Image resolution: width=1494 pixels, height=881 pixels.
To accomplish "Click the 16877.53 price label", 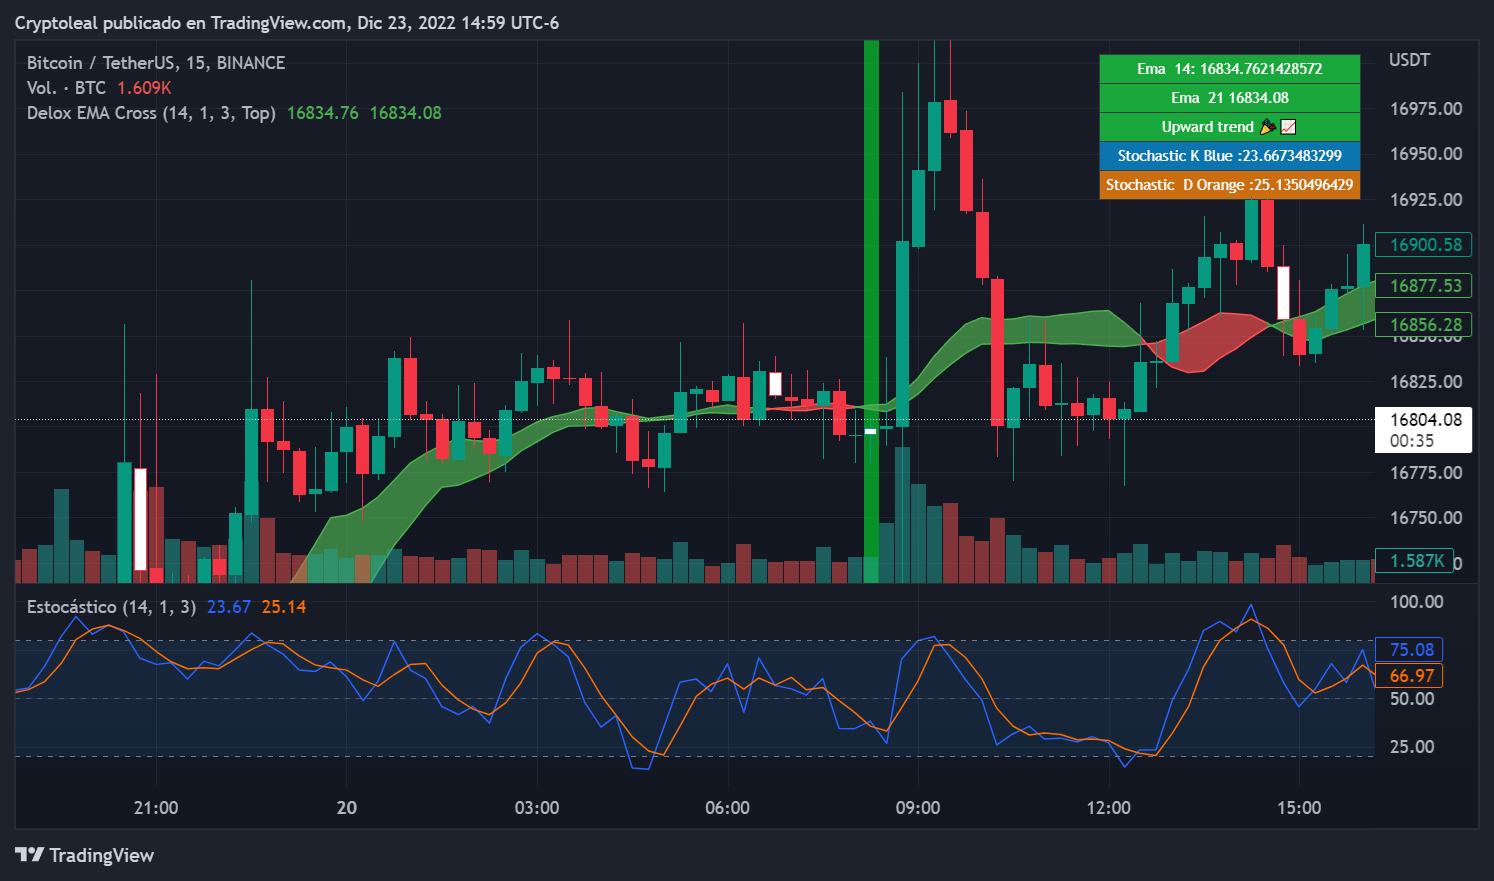I will (1425, 286).
